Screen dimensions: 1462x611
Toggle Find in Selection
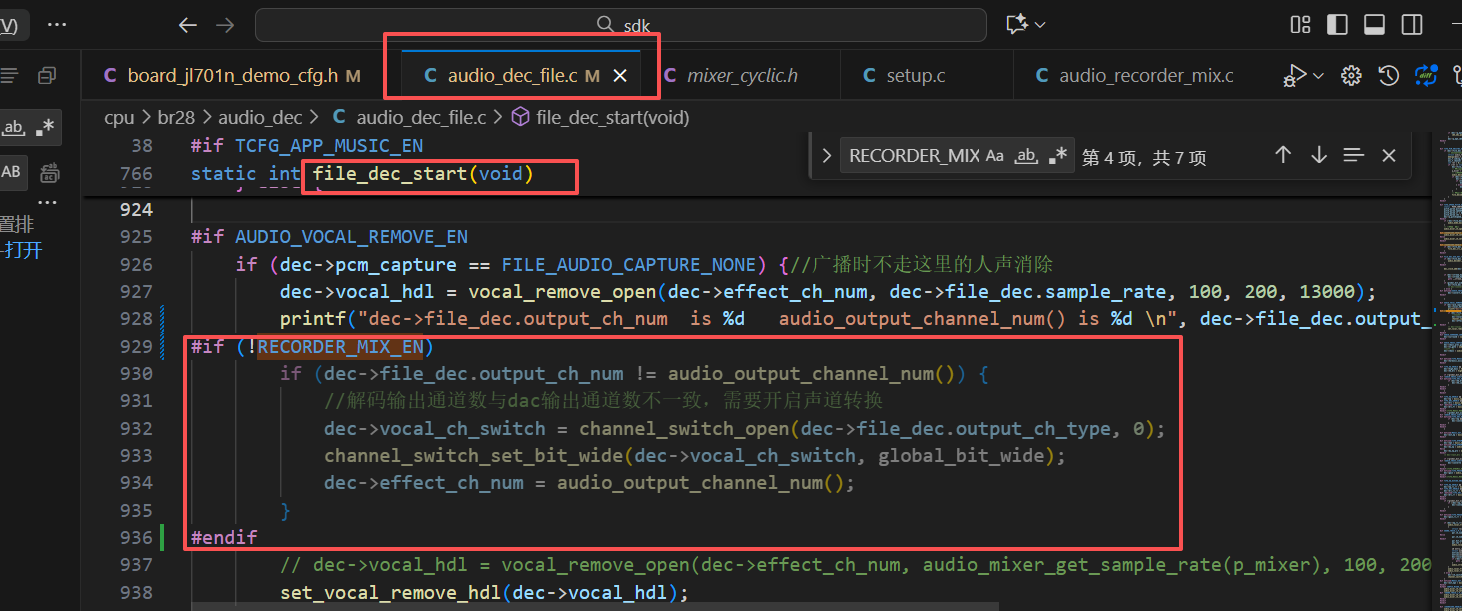(1354, 155)
